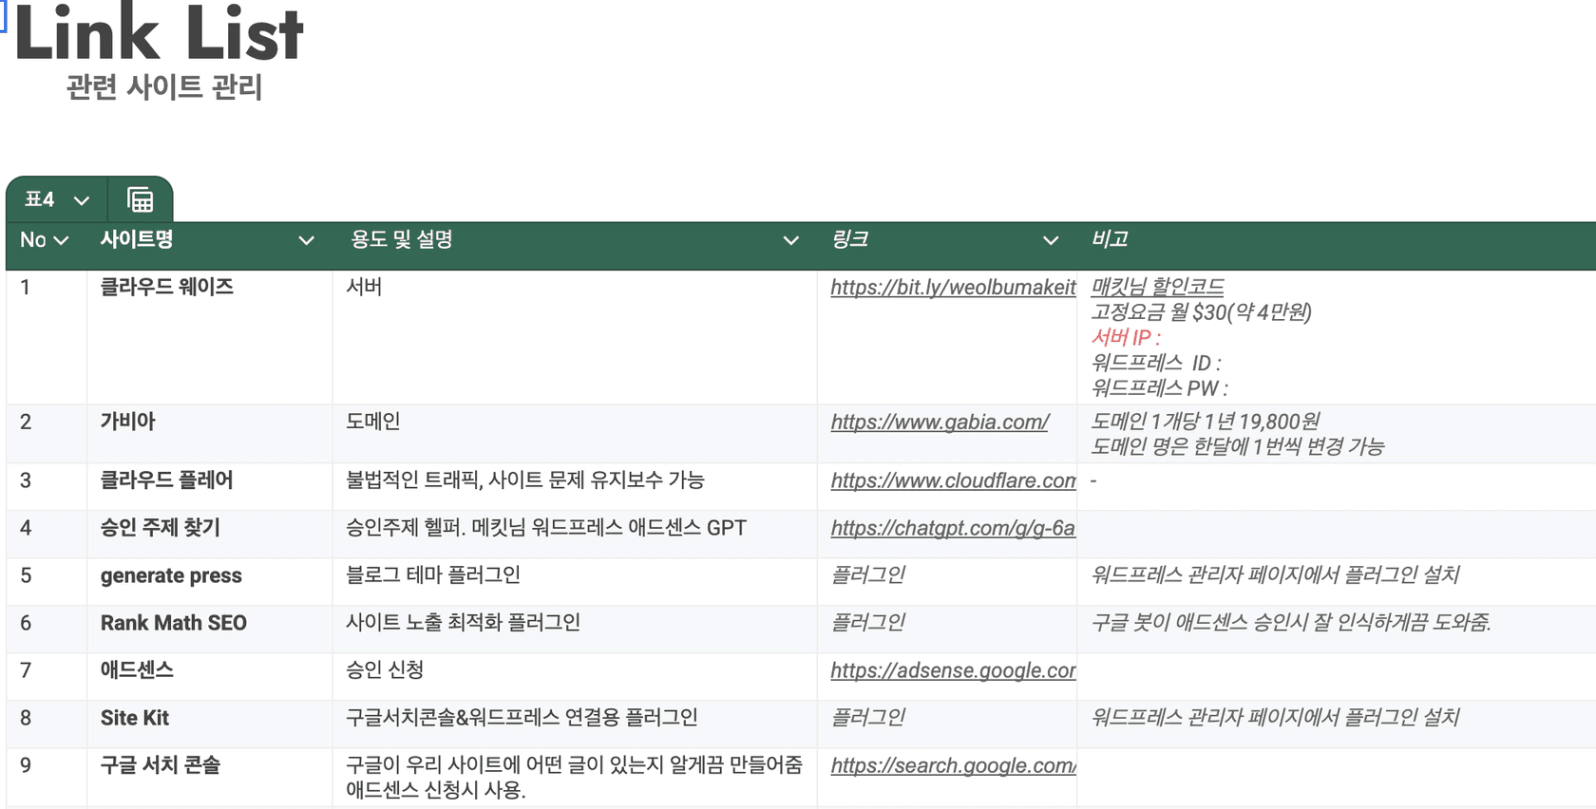The height and width of the screenshot is (809, 1596).
Task: Select the 도메인 description cell
Action: coord(575,434)
